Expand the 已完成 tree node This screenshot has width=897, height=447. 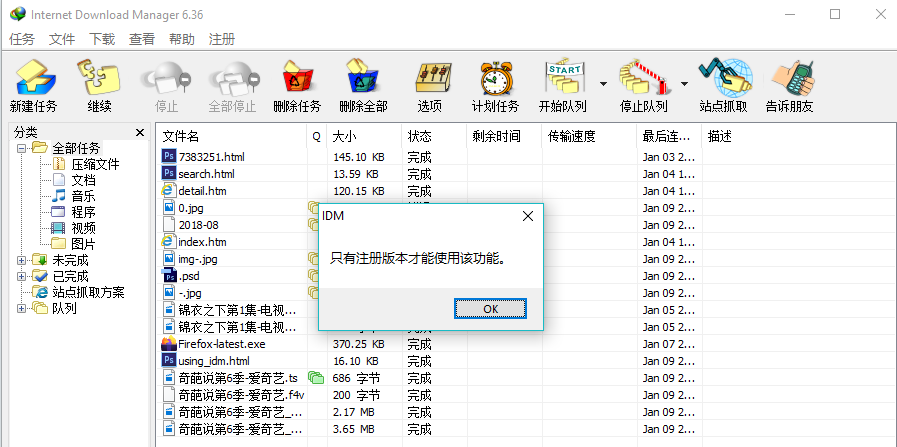pos(22,276)
